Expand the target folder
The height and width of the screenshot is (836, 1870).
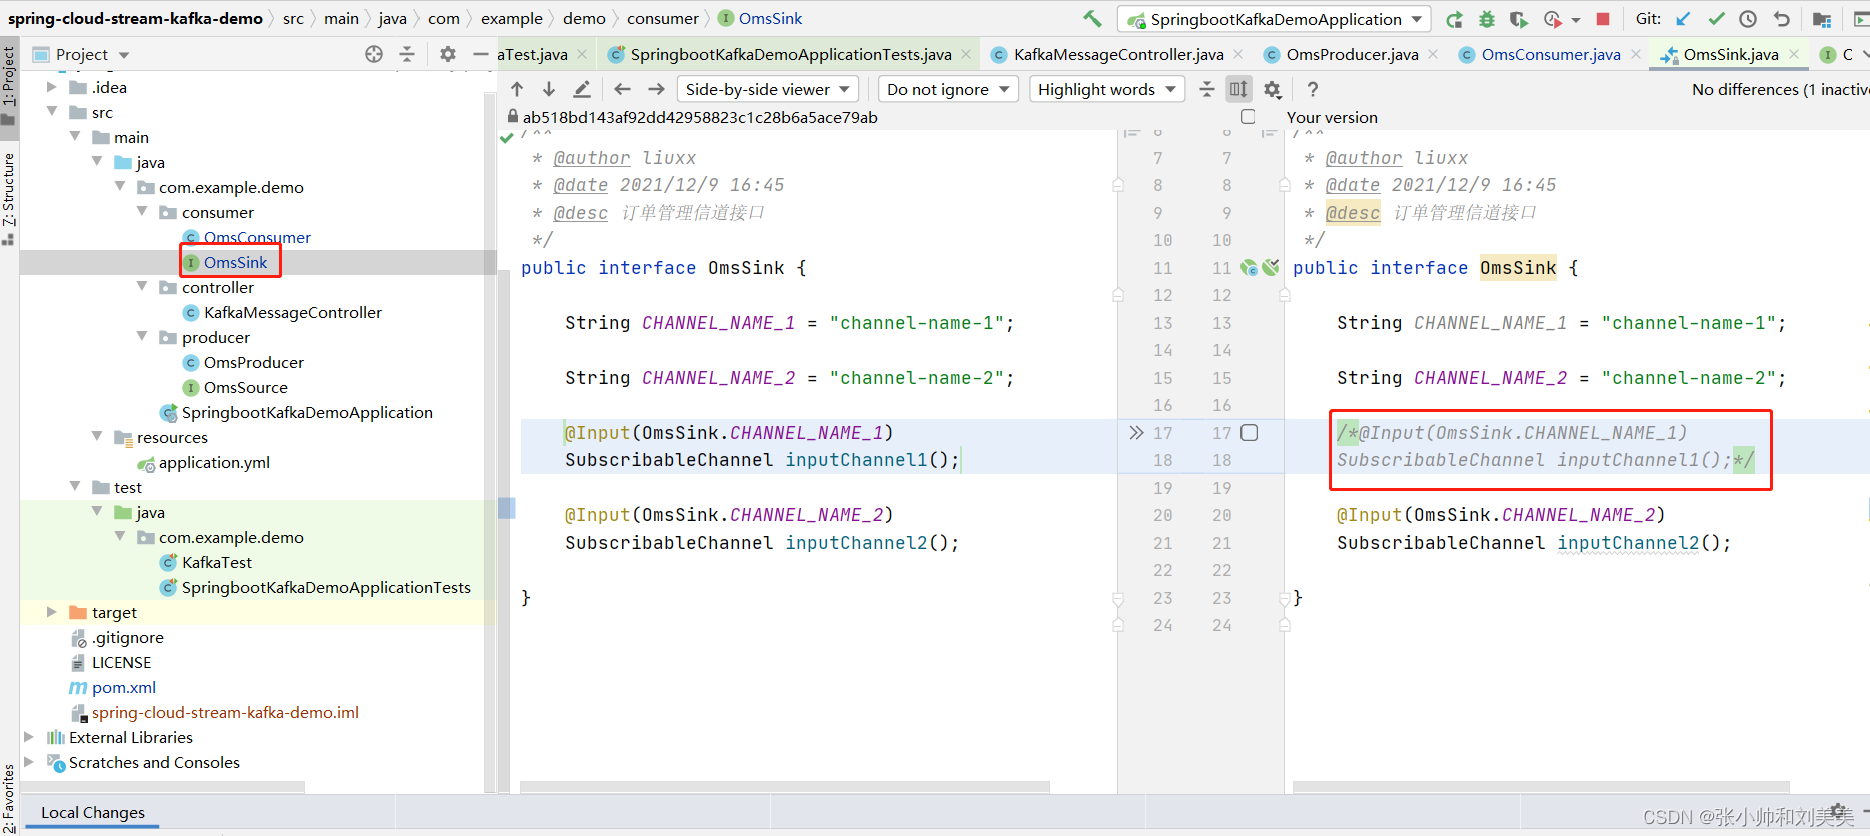(52, 612)
